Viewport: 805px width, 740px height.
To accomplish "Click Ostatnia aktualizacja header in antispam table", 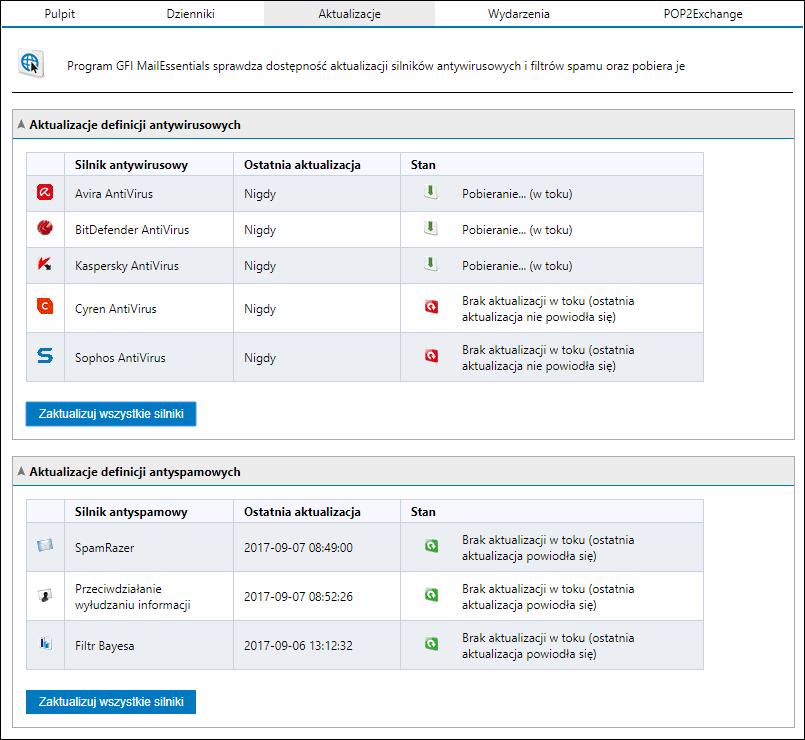I will pos(302,511).
